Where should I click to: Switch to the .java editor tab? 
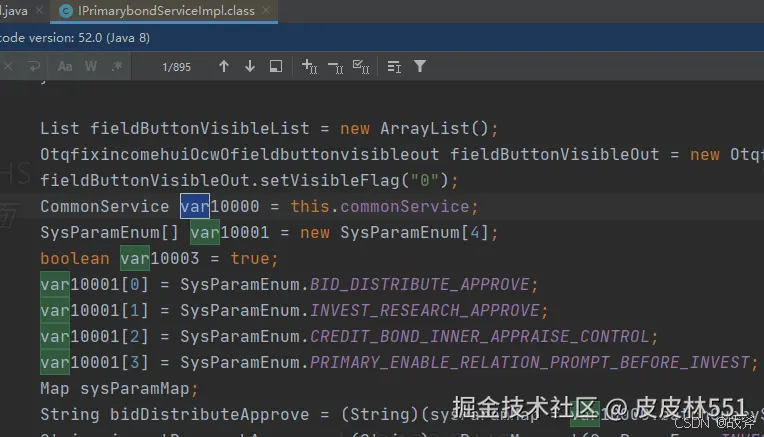(x=14, y=11)
